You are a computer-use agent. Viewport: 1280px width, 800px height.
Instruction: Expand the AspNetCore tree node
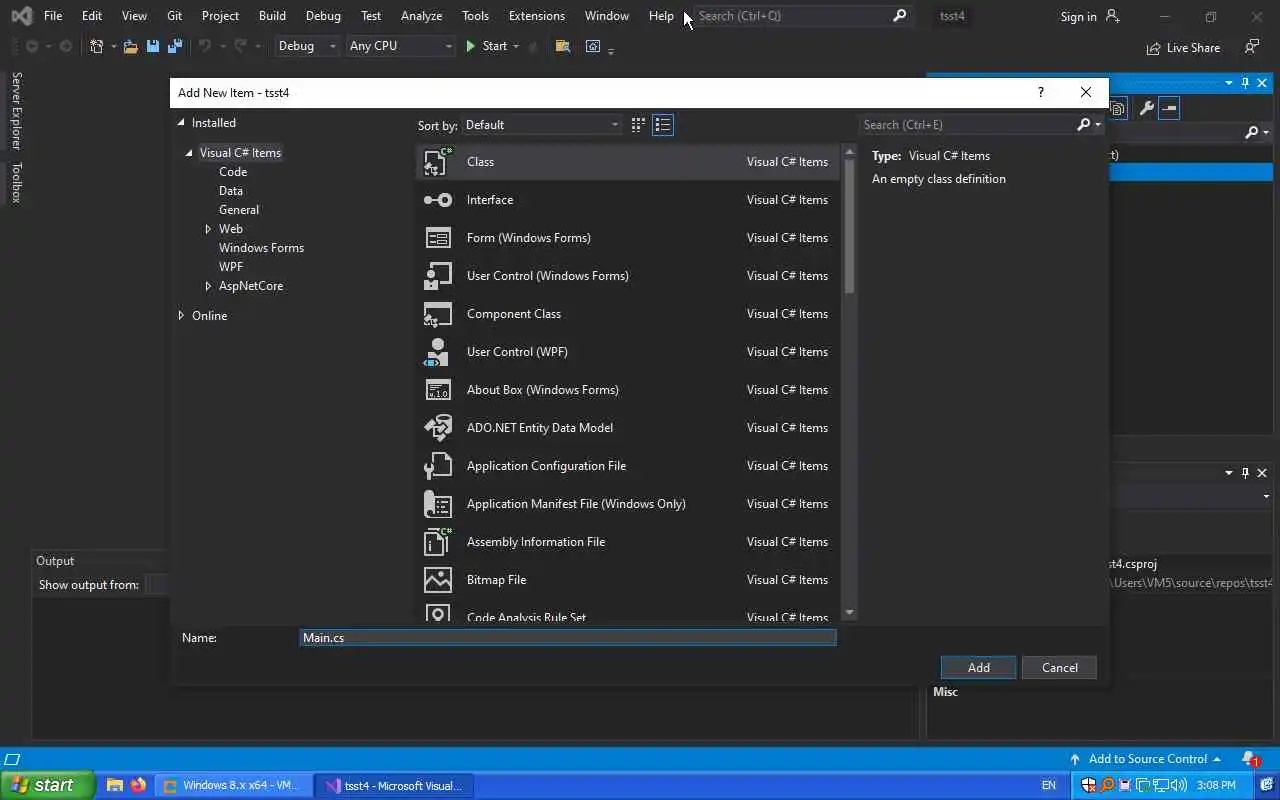(208, 286)
